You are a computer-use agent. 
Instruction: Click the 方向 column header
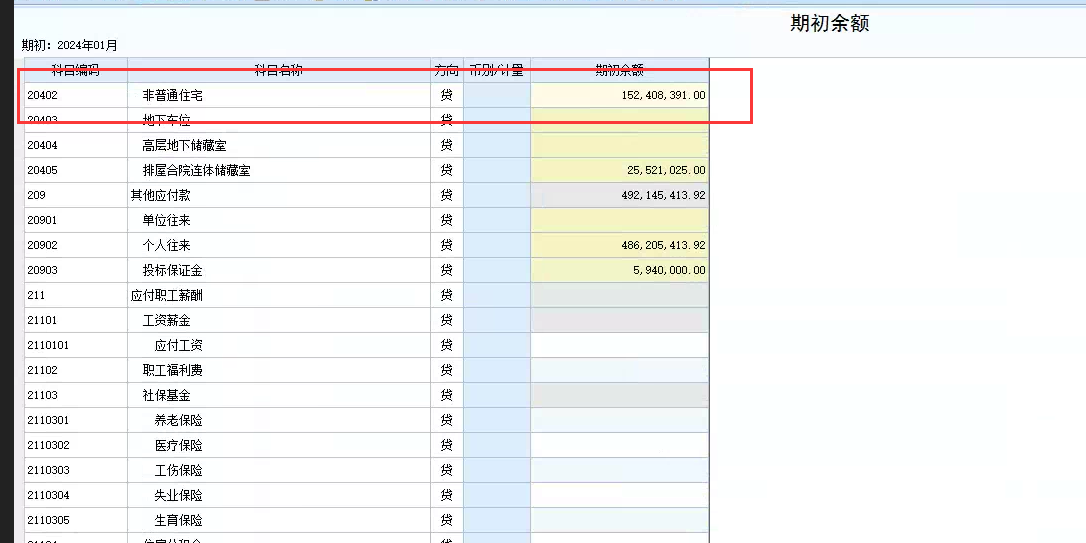447,70
